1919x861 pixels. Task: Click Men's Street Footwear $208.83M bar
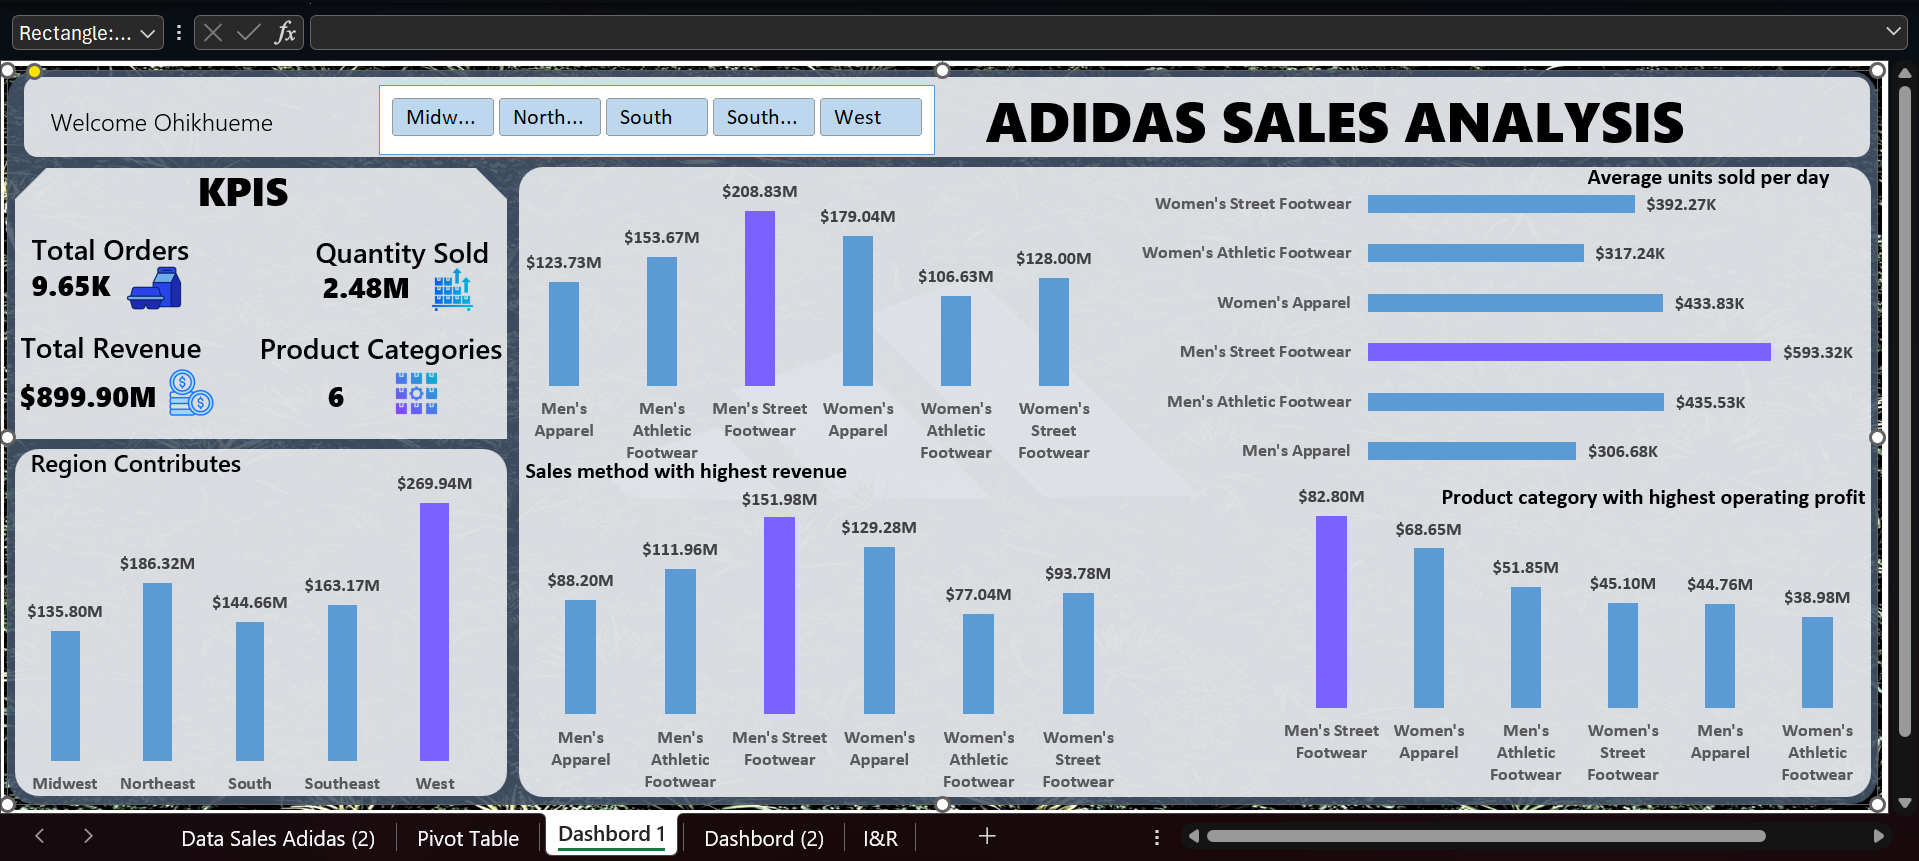(x=760, y=298)
